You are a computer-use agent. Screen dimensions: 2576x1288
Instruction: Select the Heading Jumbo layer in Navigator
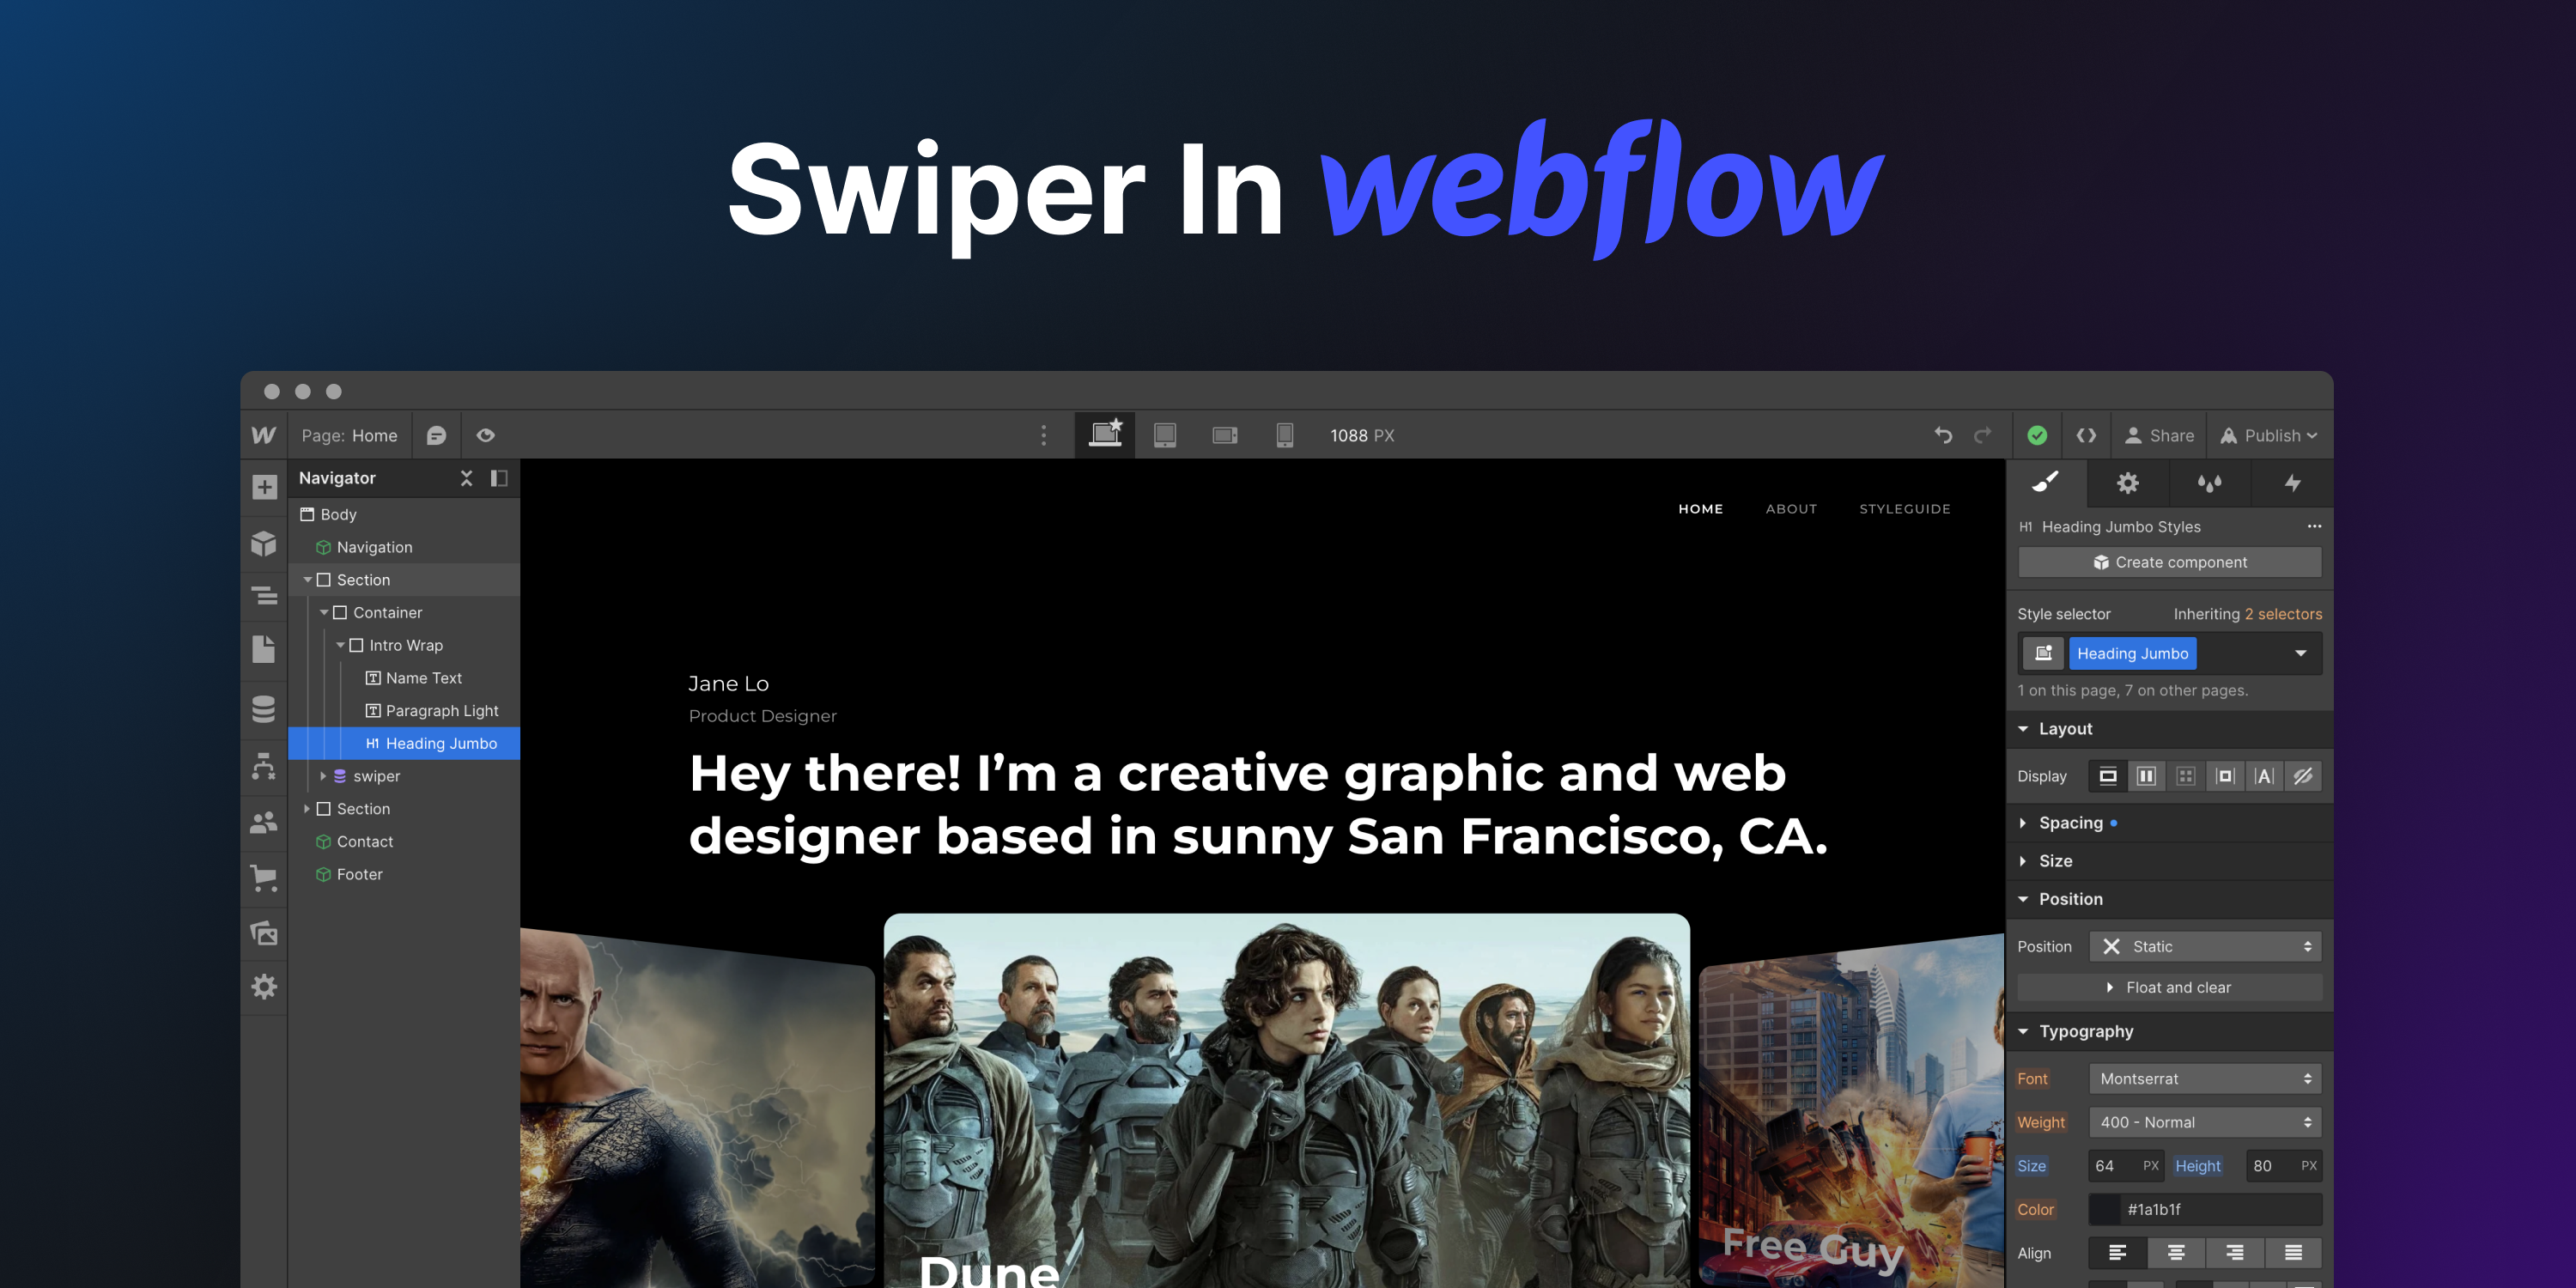(430, 743)
